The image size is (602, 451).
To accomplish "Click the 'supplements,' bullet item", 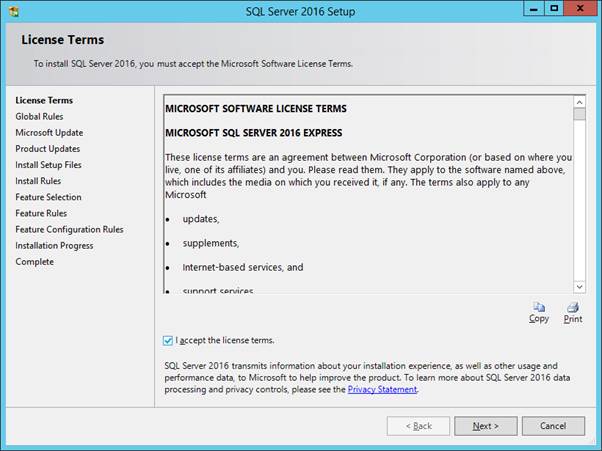I will point(211,243).
